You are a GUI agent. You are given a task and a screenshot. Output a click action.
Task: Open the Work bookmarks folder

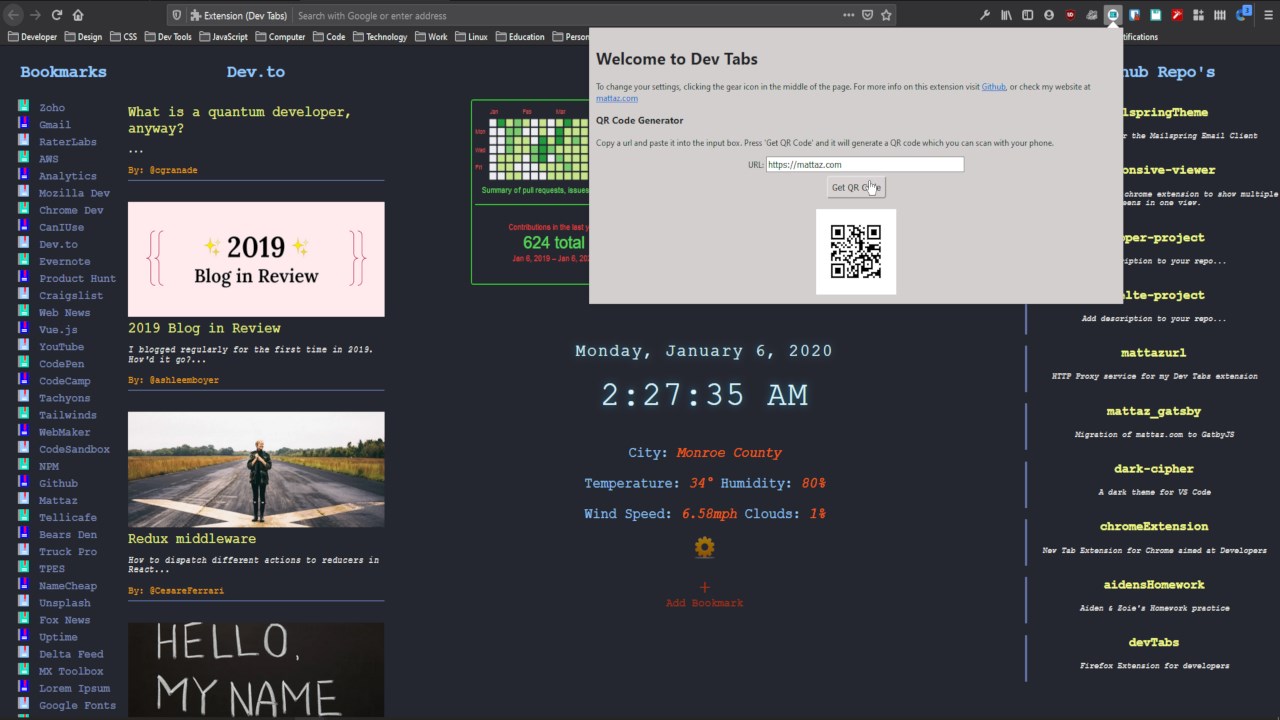(430, 37)
